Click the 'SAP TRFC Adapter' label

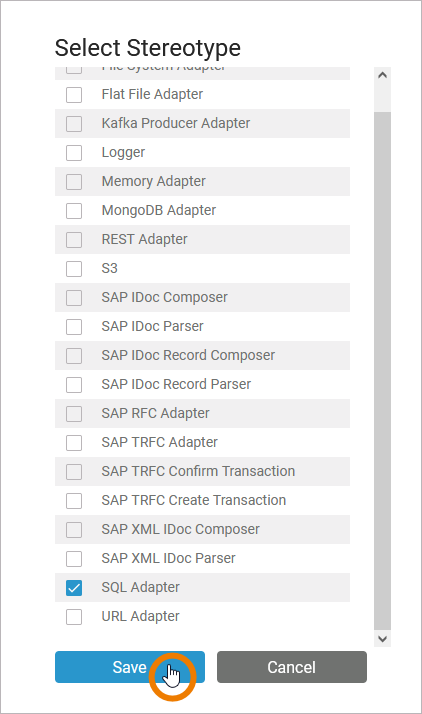pyautogui.click(x=159, y=442)
